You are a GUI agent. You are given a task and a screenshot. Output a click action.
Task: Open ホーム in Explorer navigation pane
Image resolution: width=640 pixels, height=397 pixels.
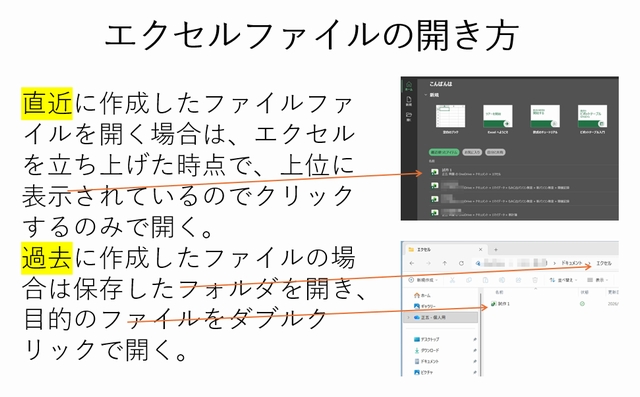tap(422, 295)
